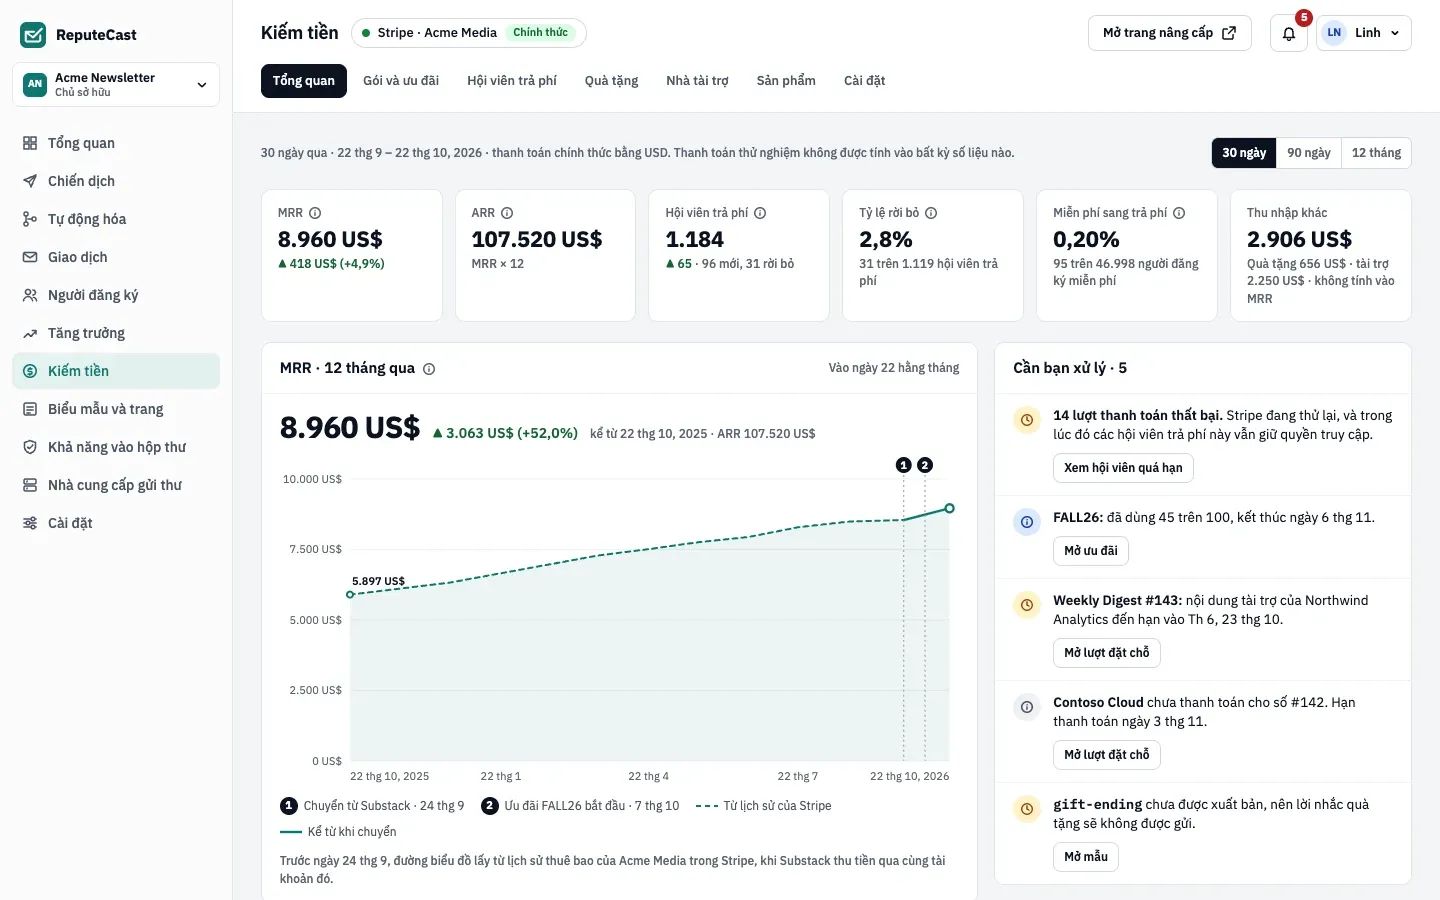Click the Hội viên trả phí card info icon
Viewport: 1440px width, 900px height.
(760, 213)
